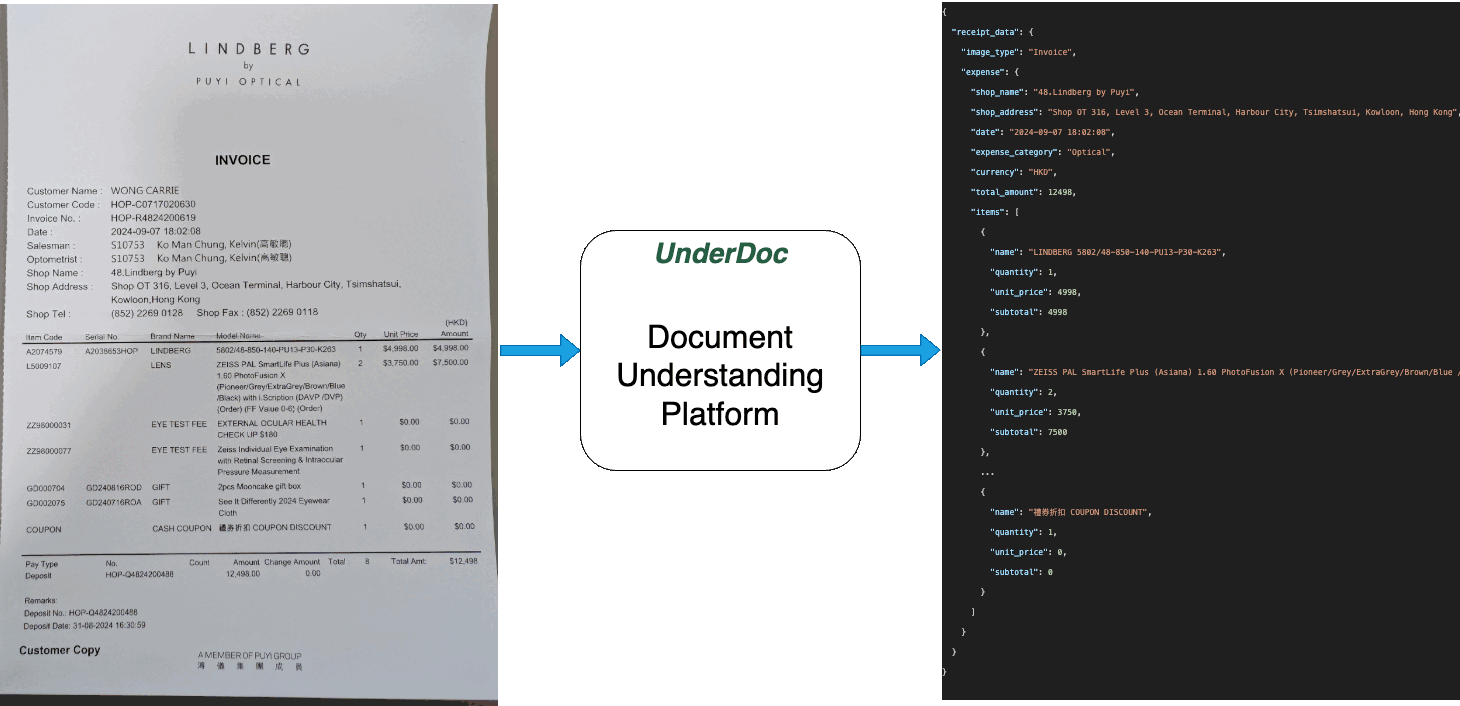This screenshot has width=1460, height=706.
Task: Click serial number A2038653HOP
Action: (112, 352)
